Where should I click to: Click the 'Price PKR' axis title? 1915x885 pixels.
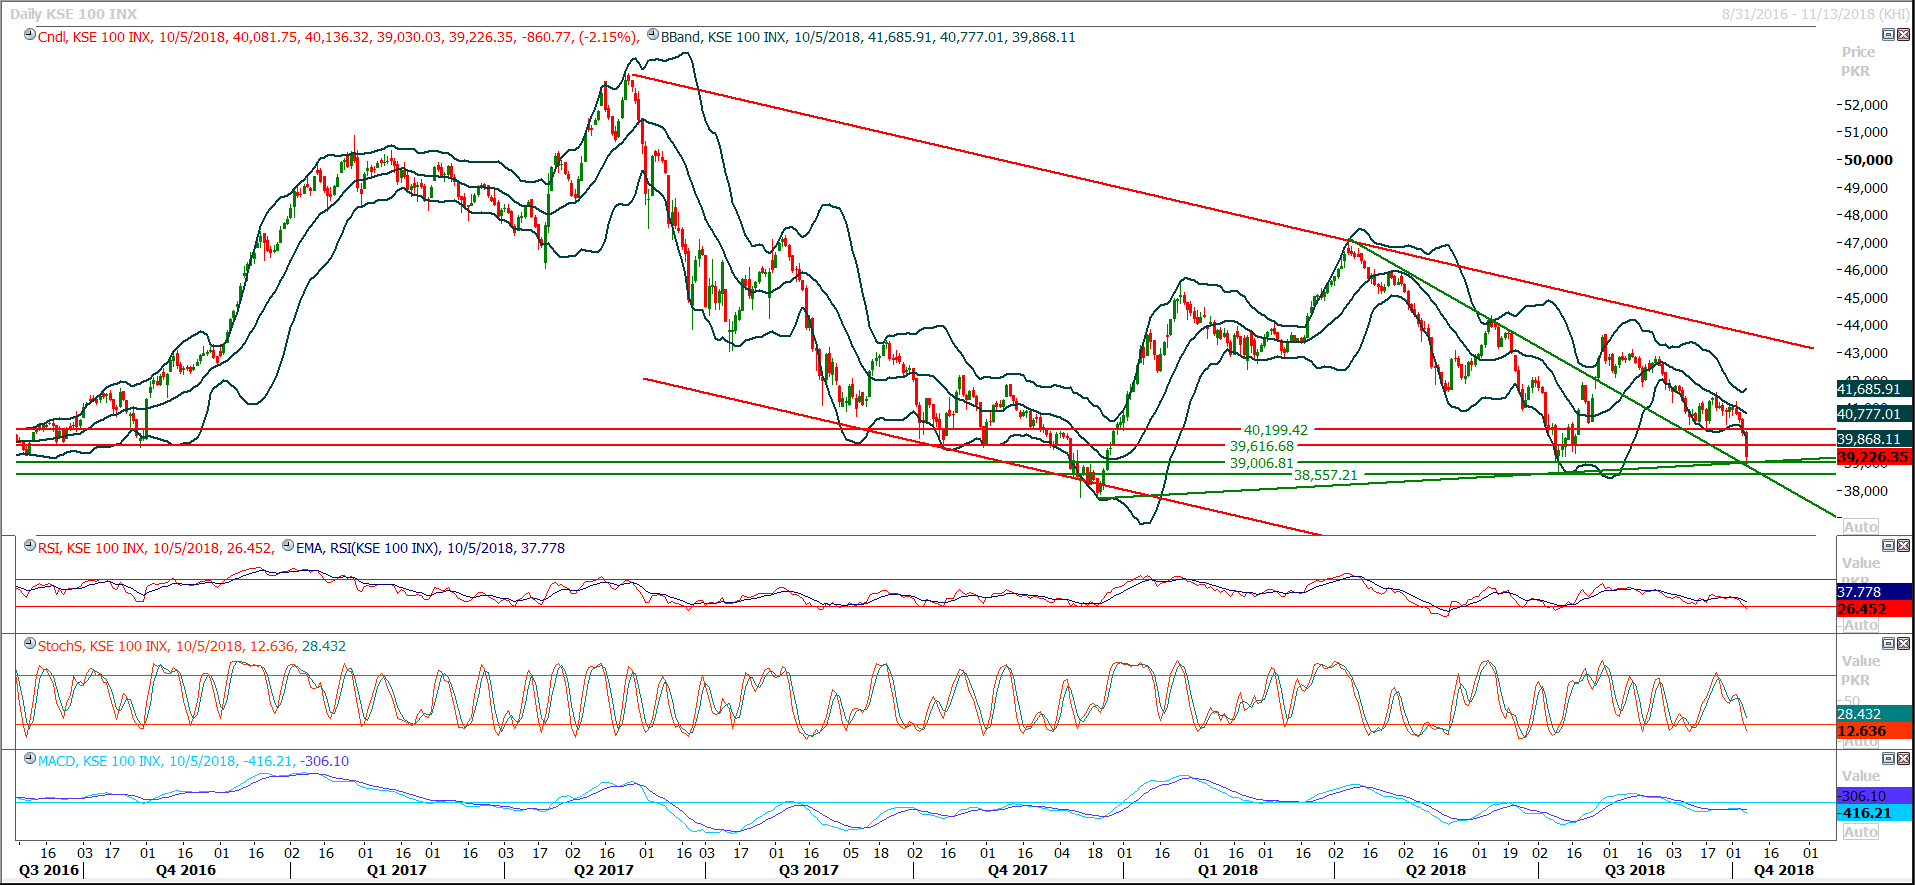[1857, 61]
